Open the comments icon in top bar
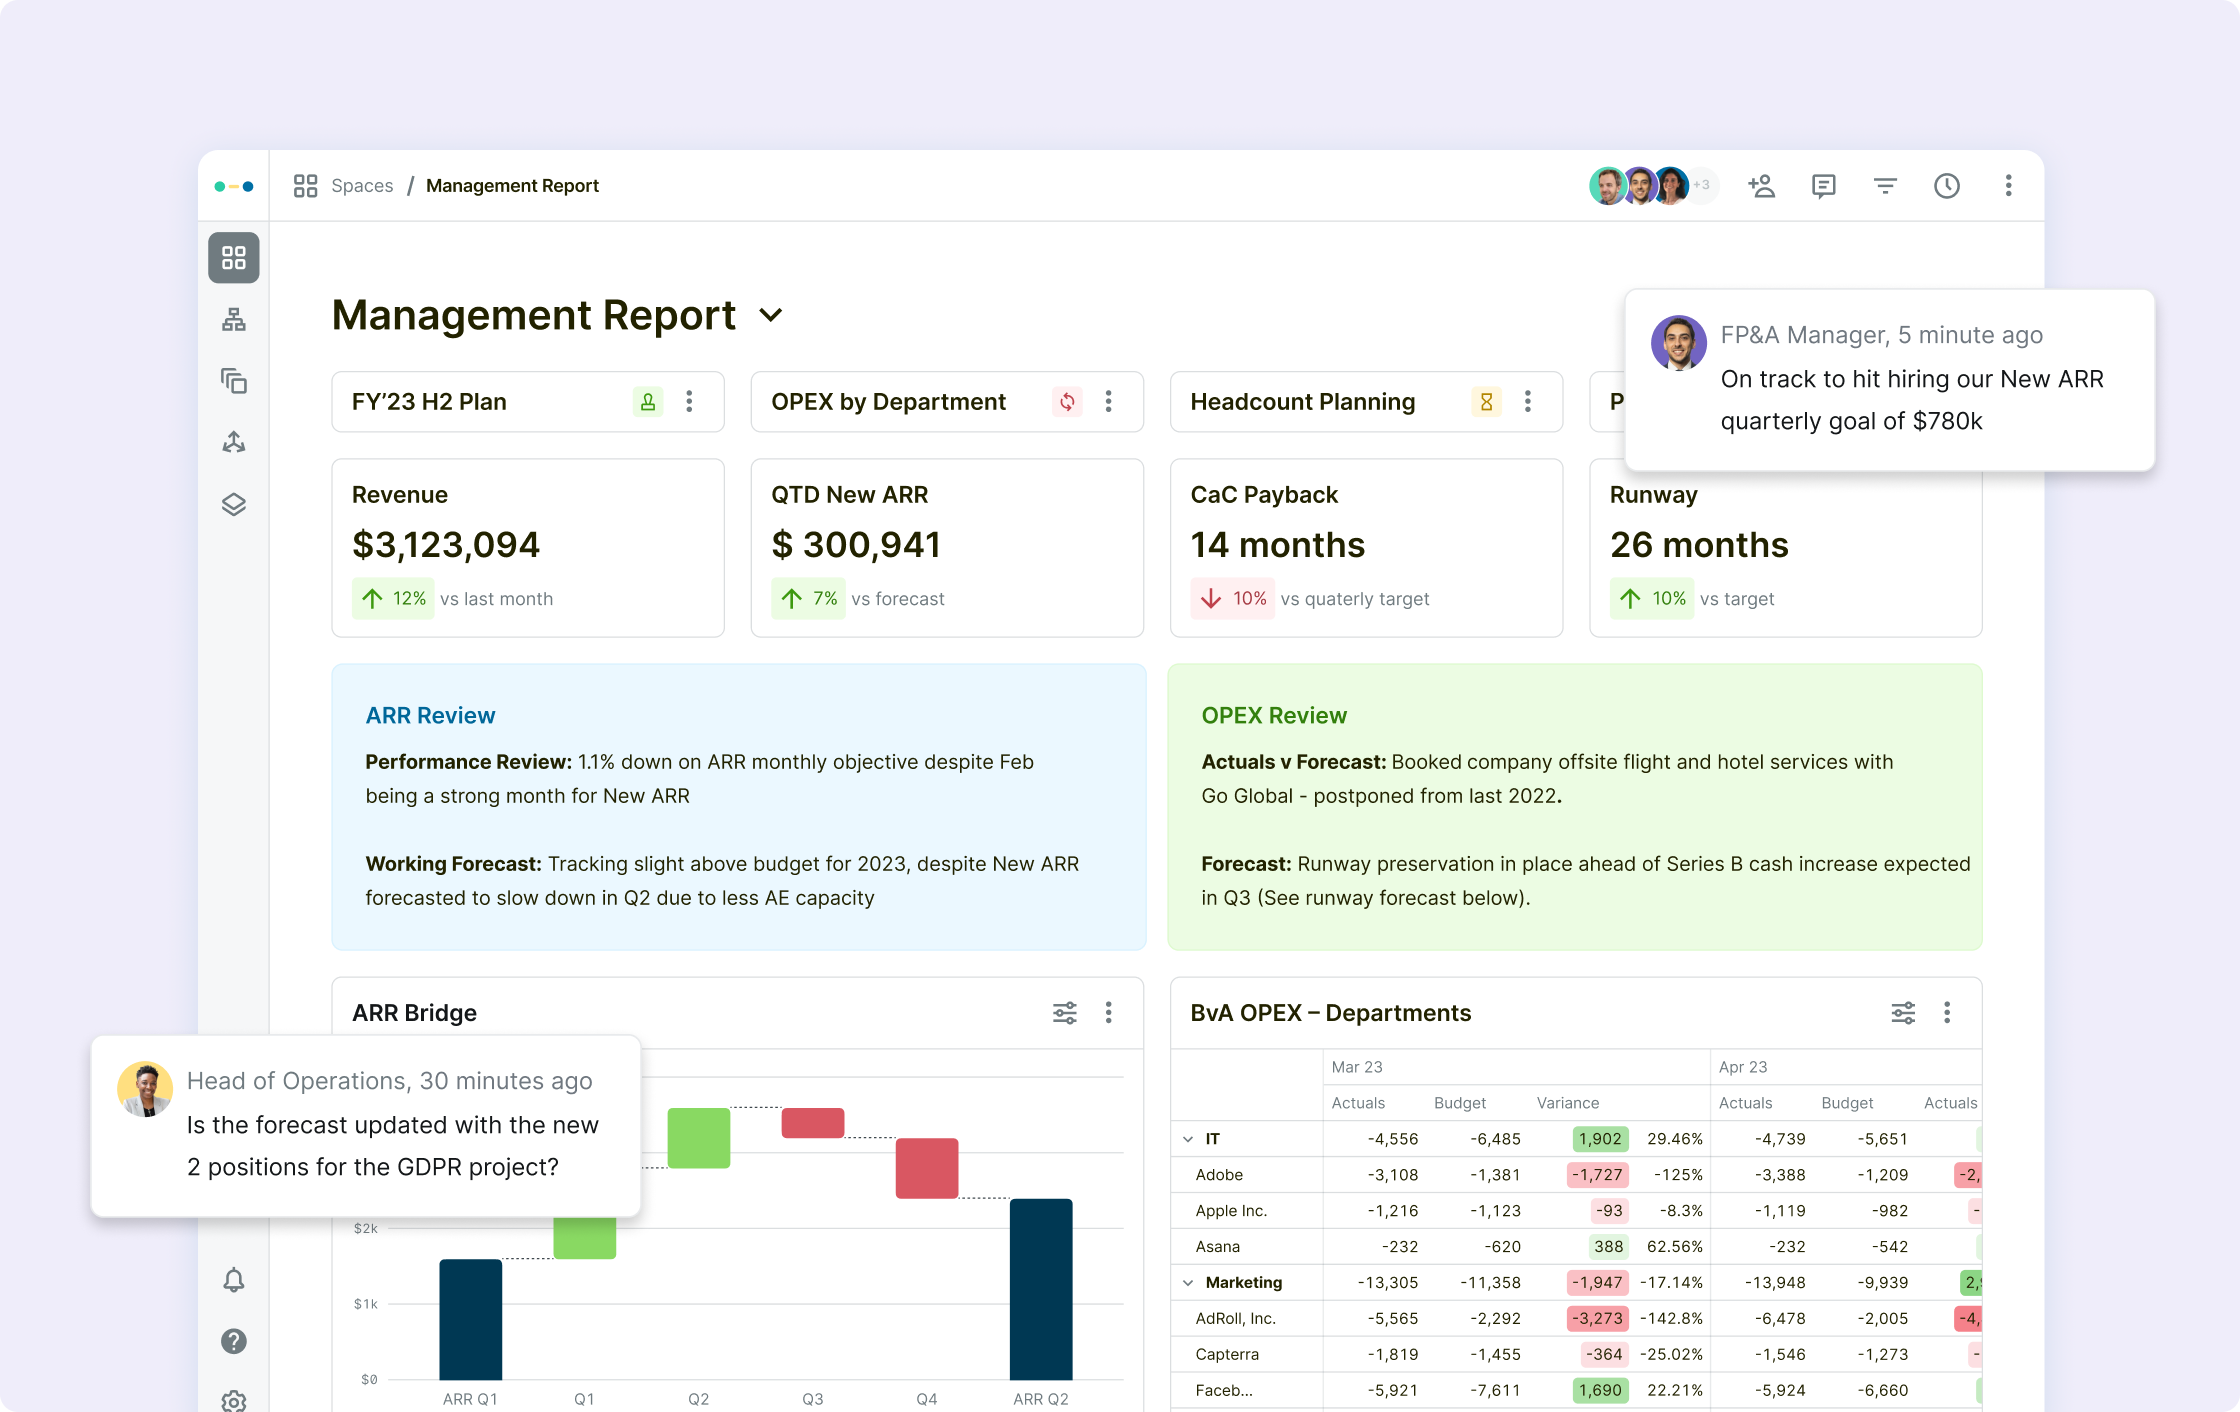2240x1412 pixels. [x=1823, y=186]
